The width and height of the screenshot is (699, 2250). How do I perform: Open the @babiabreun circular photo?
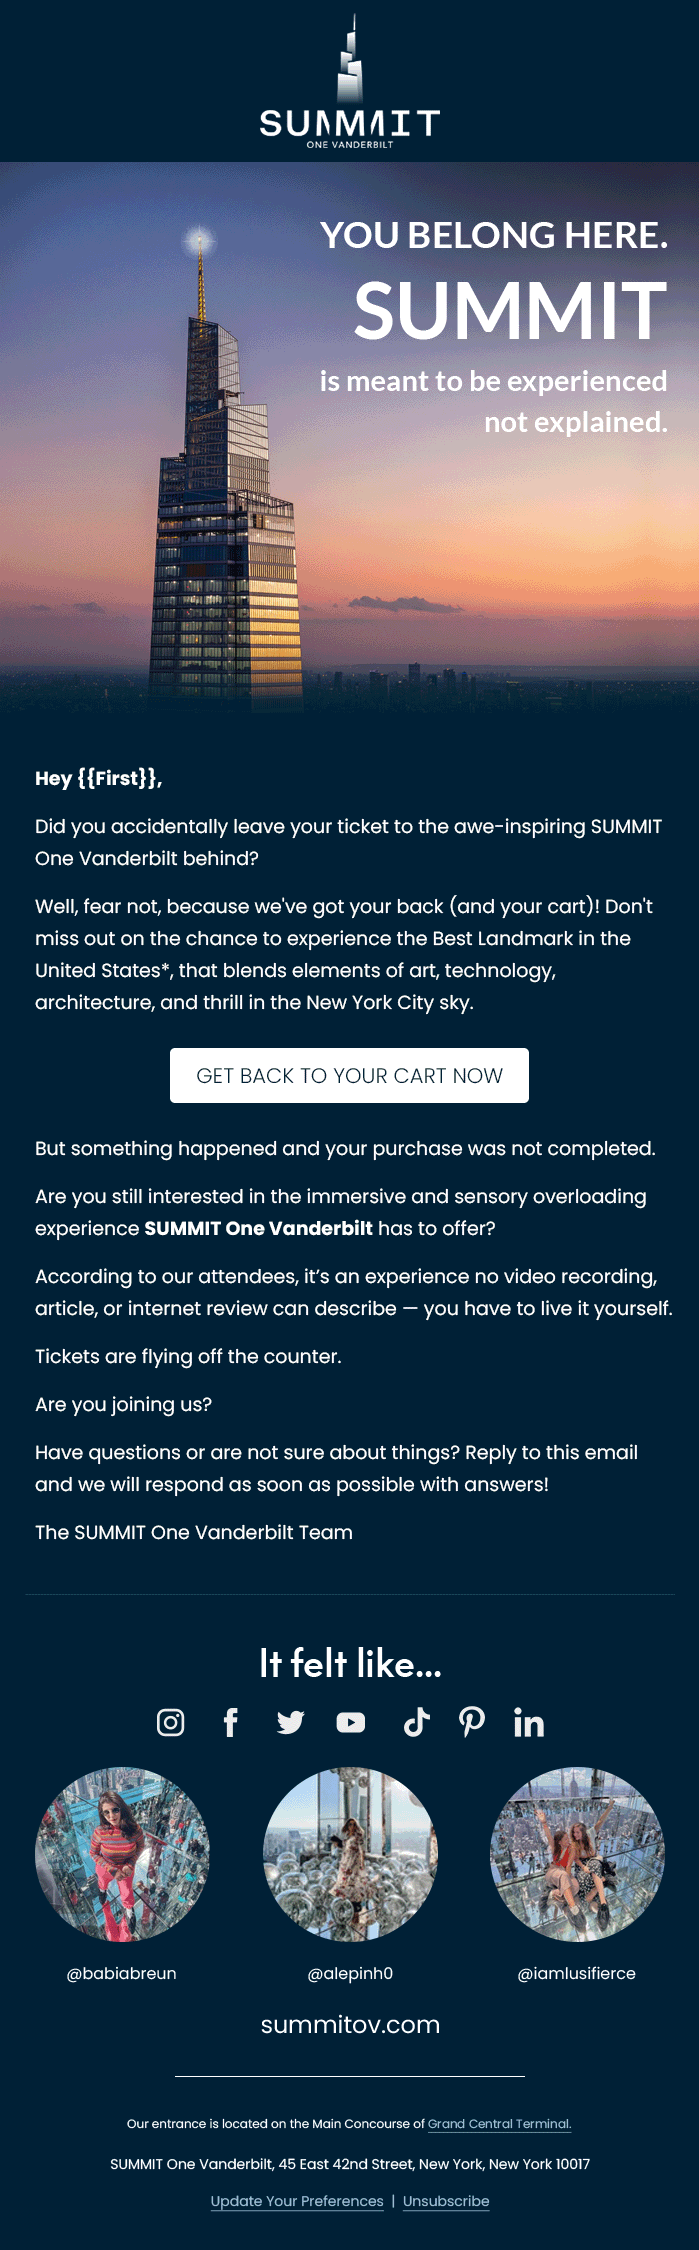click(x=122, y=1854)
